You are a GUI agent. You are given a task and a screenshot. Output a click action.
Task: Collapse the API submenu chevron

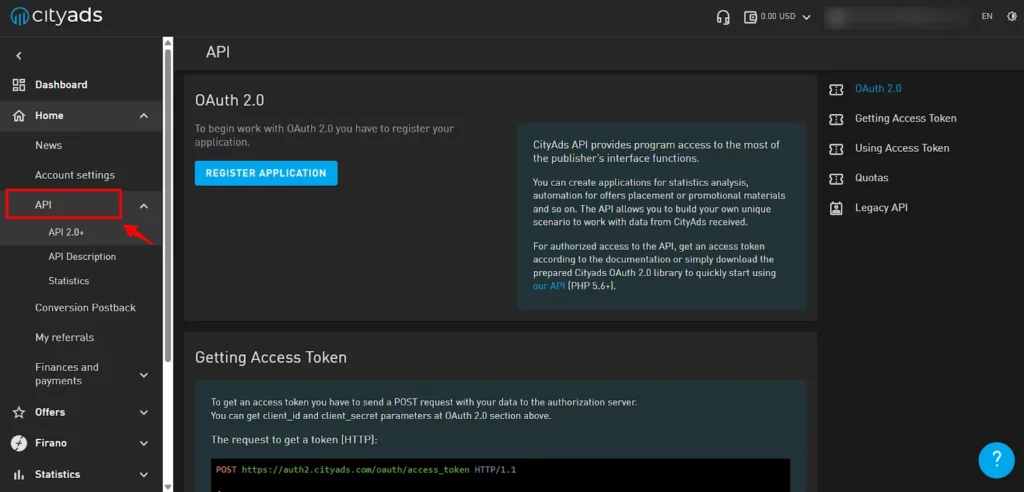[144, 206]
